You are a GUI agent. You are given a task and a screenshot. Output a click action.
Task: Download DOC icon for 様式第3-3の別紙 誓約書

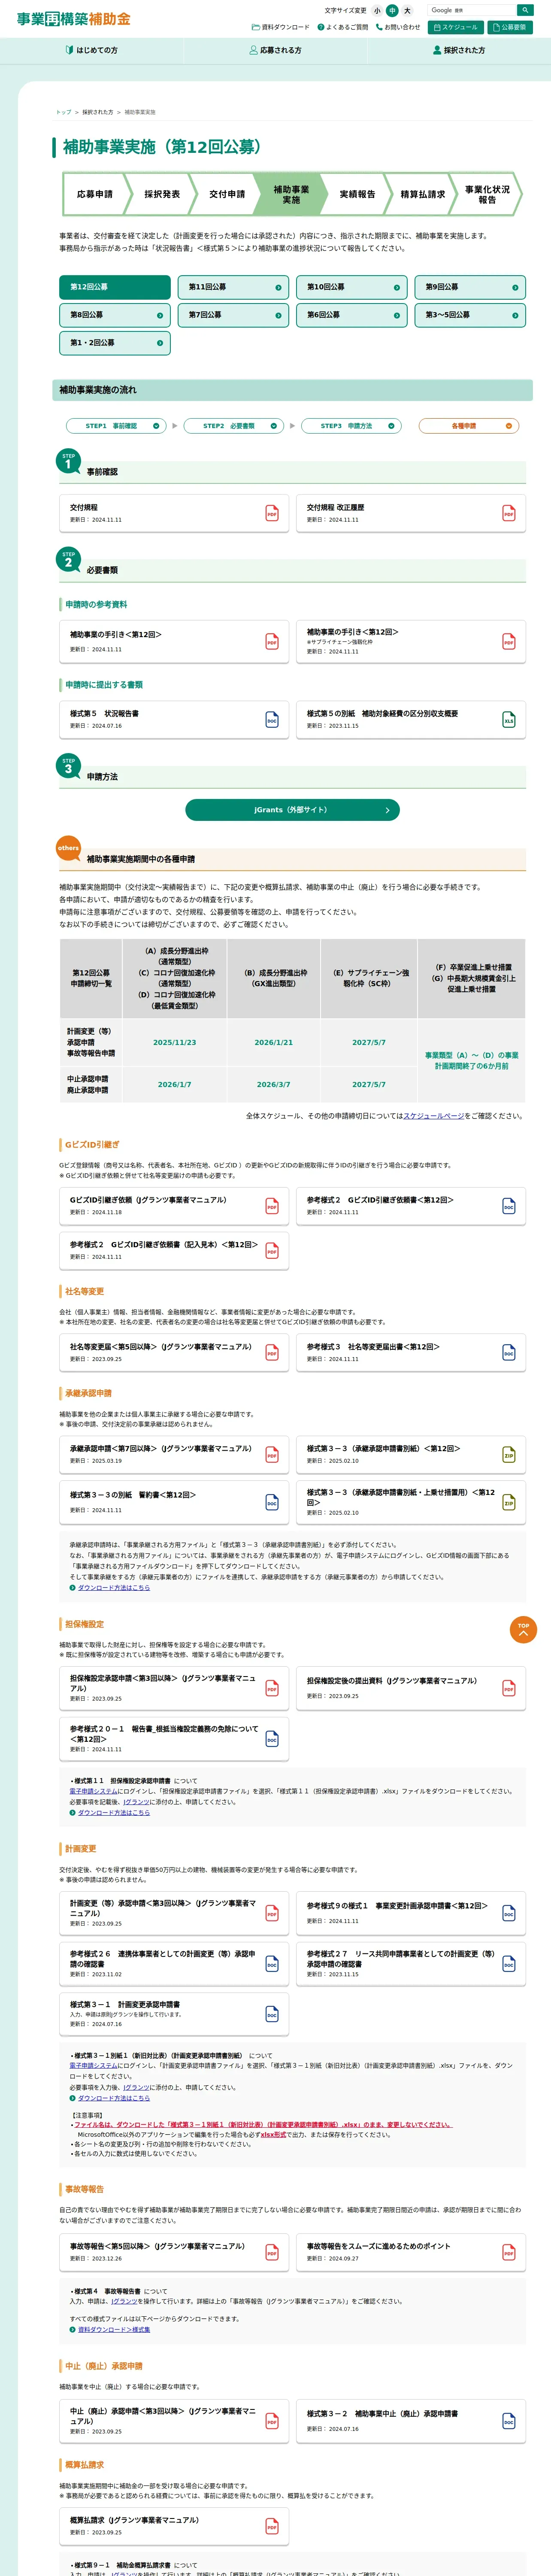[x=272, y=1502]
